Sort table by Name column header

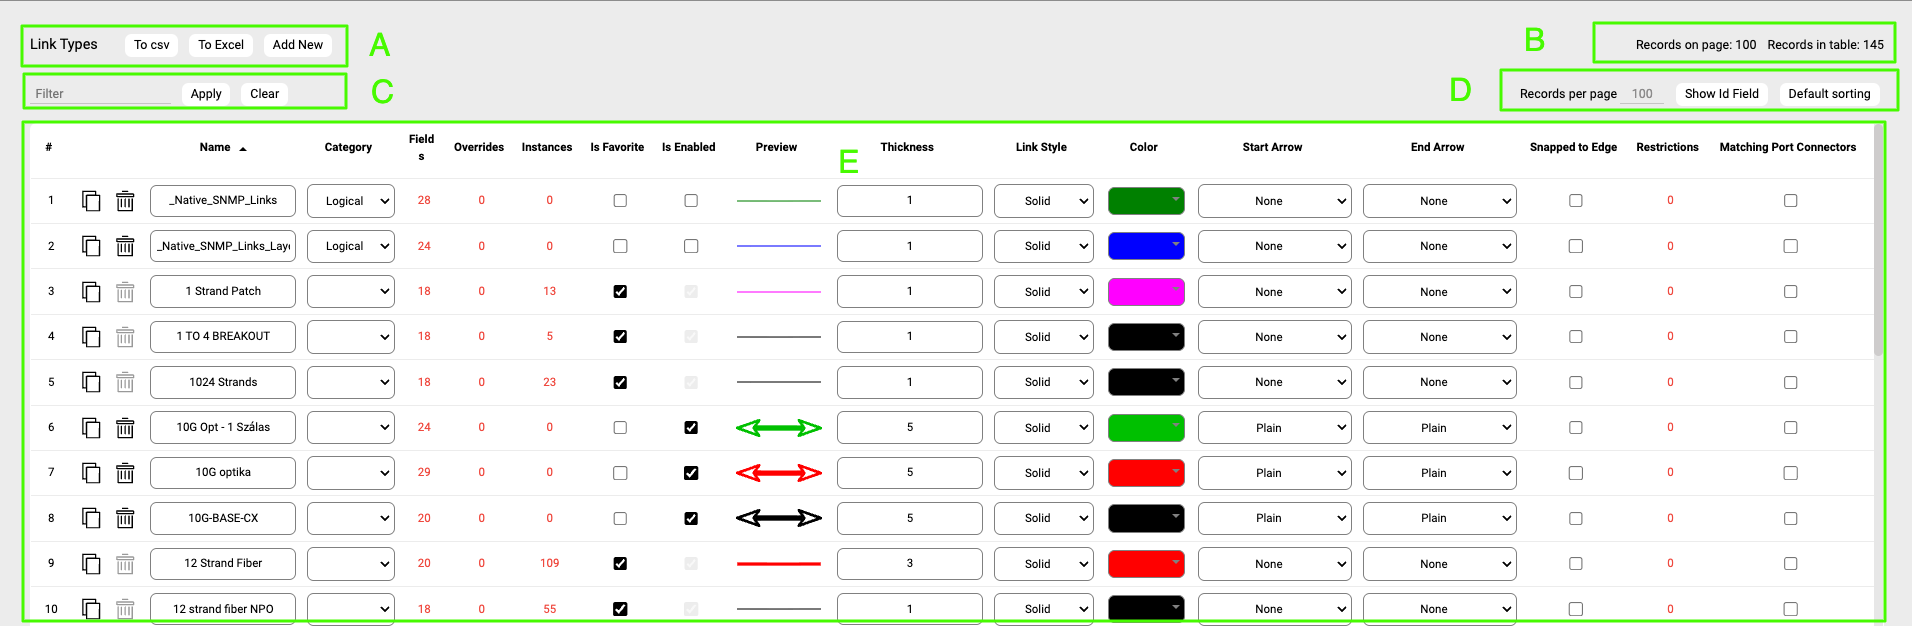pos(215,147)
